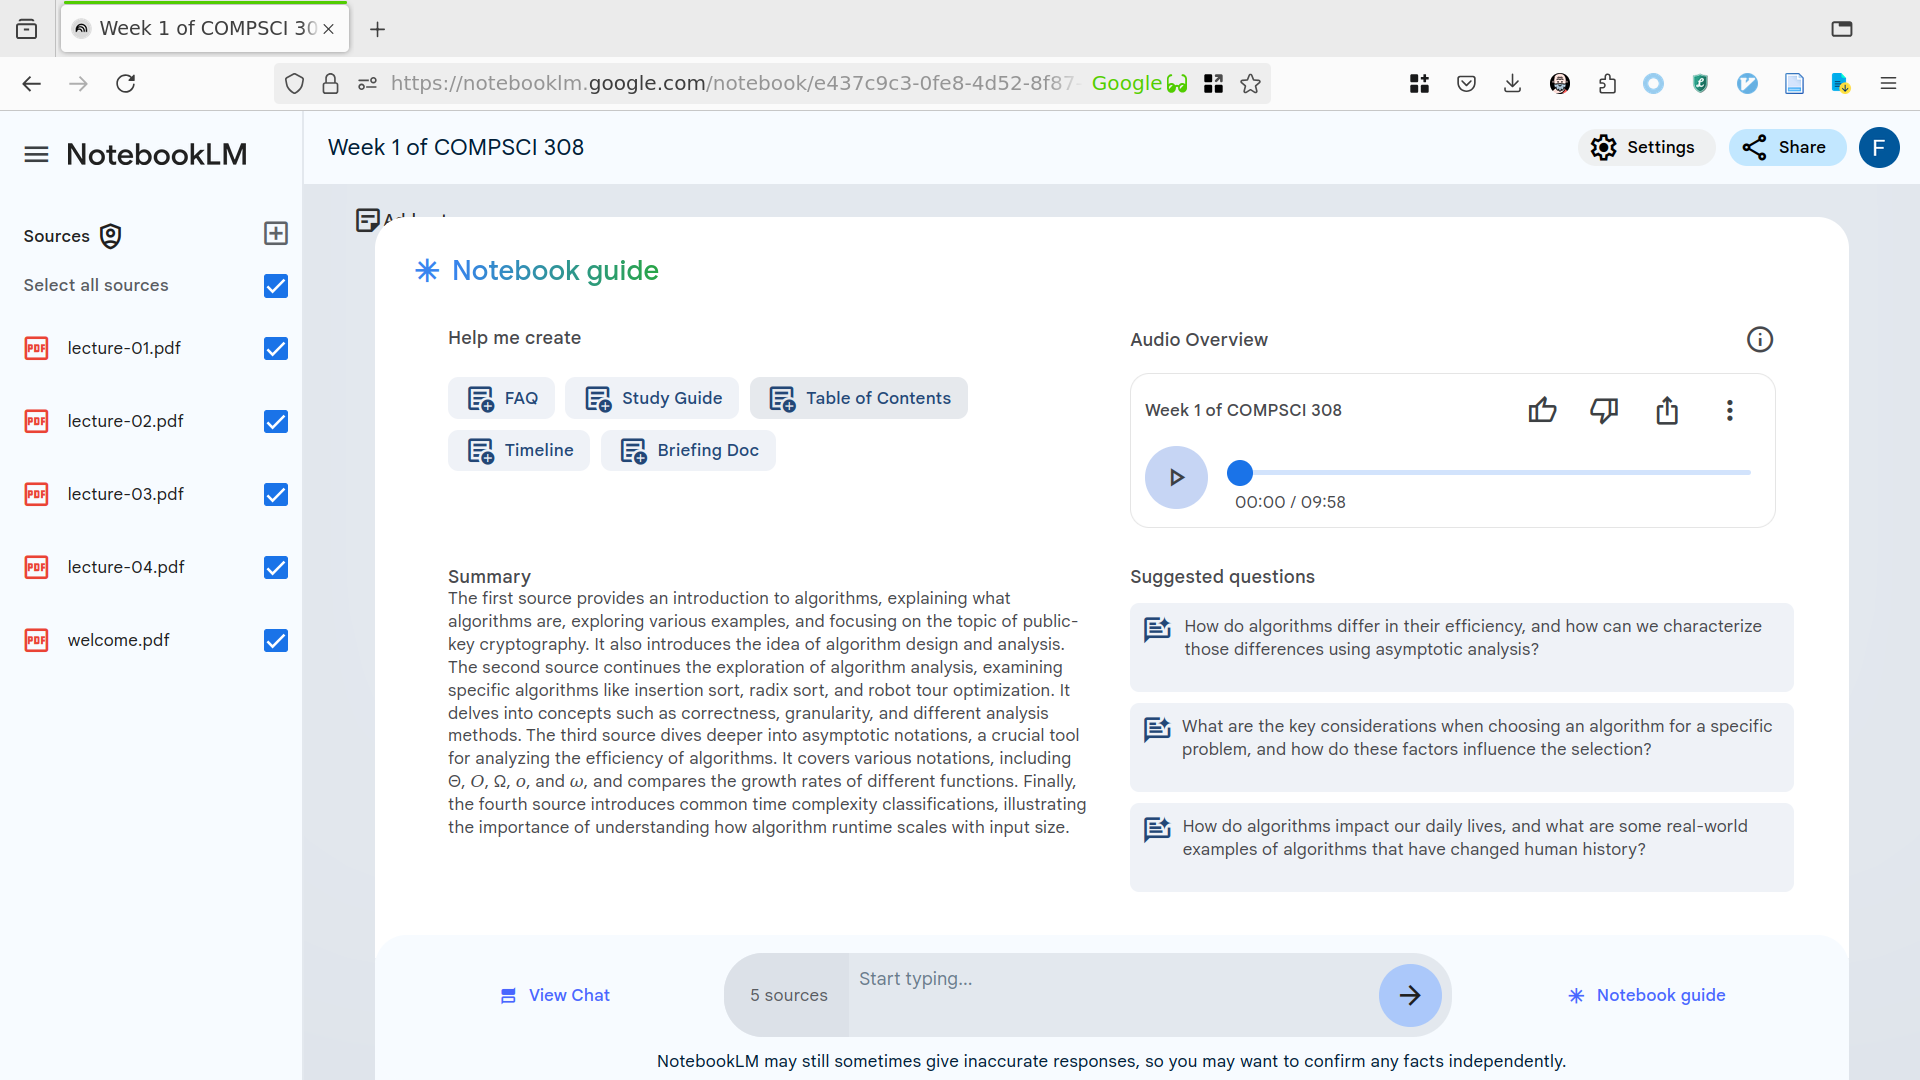Viewport: 1920px width, 1080px height.
Task: Ask the daily lives suggested question
Action: coord(1461,846)
